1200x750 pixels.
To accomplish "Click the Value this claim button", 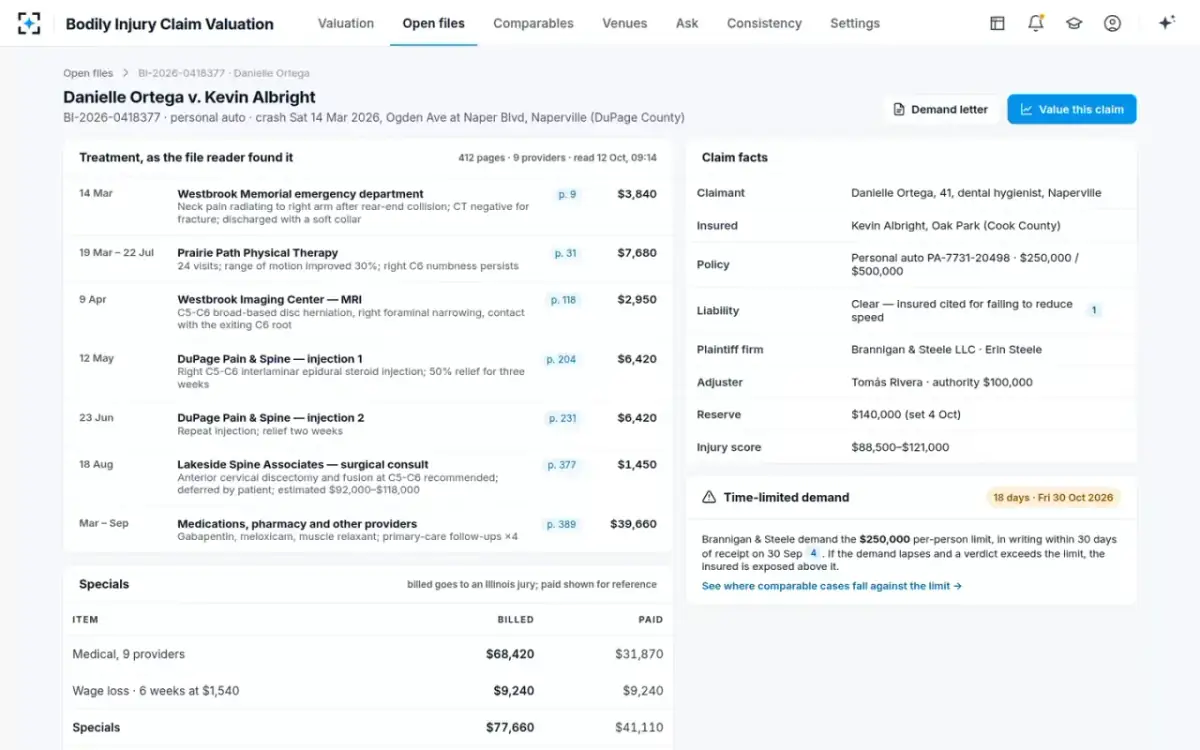I will tap(1072, 109).
